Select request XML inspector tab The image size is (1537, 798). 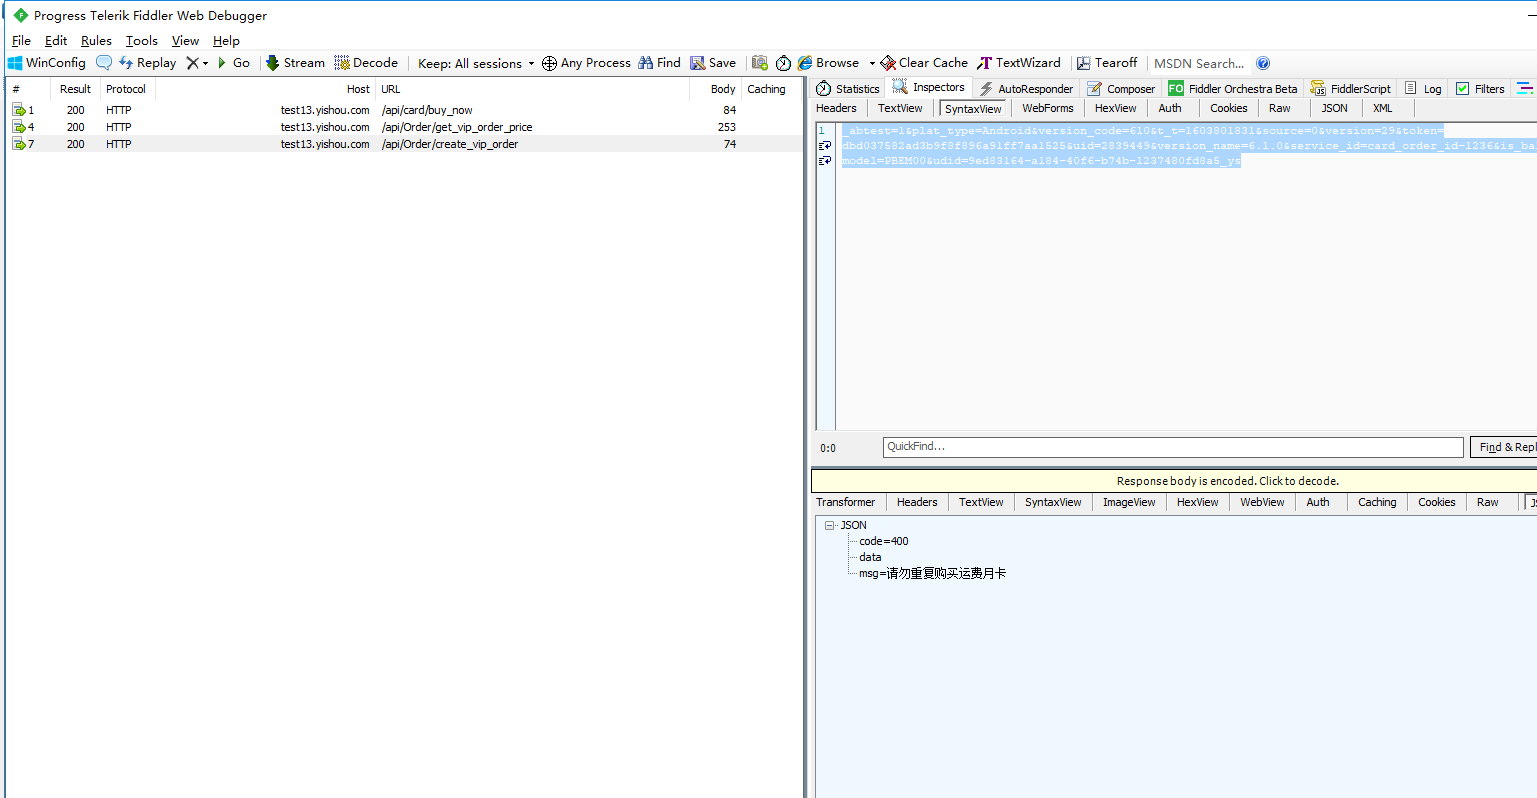point(1382,108)
